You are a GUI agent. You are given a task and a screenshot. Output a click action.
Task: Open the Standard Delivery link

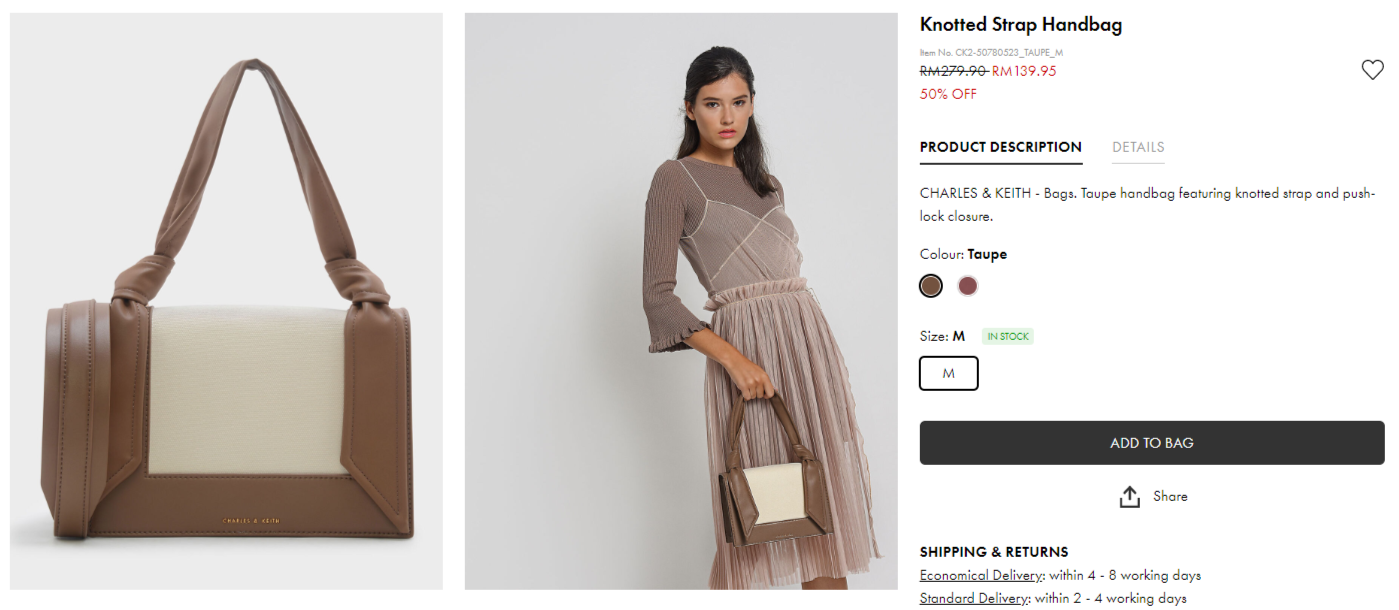974,598
